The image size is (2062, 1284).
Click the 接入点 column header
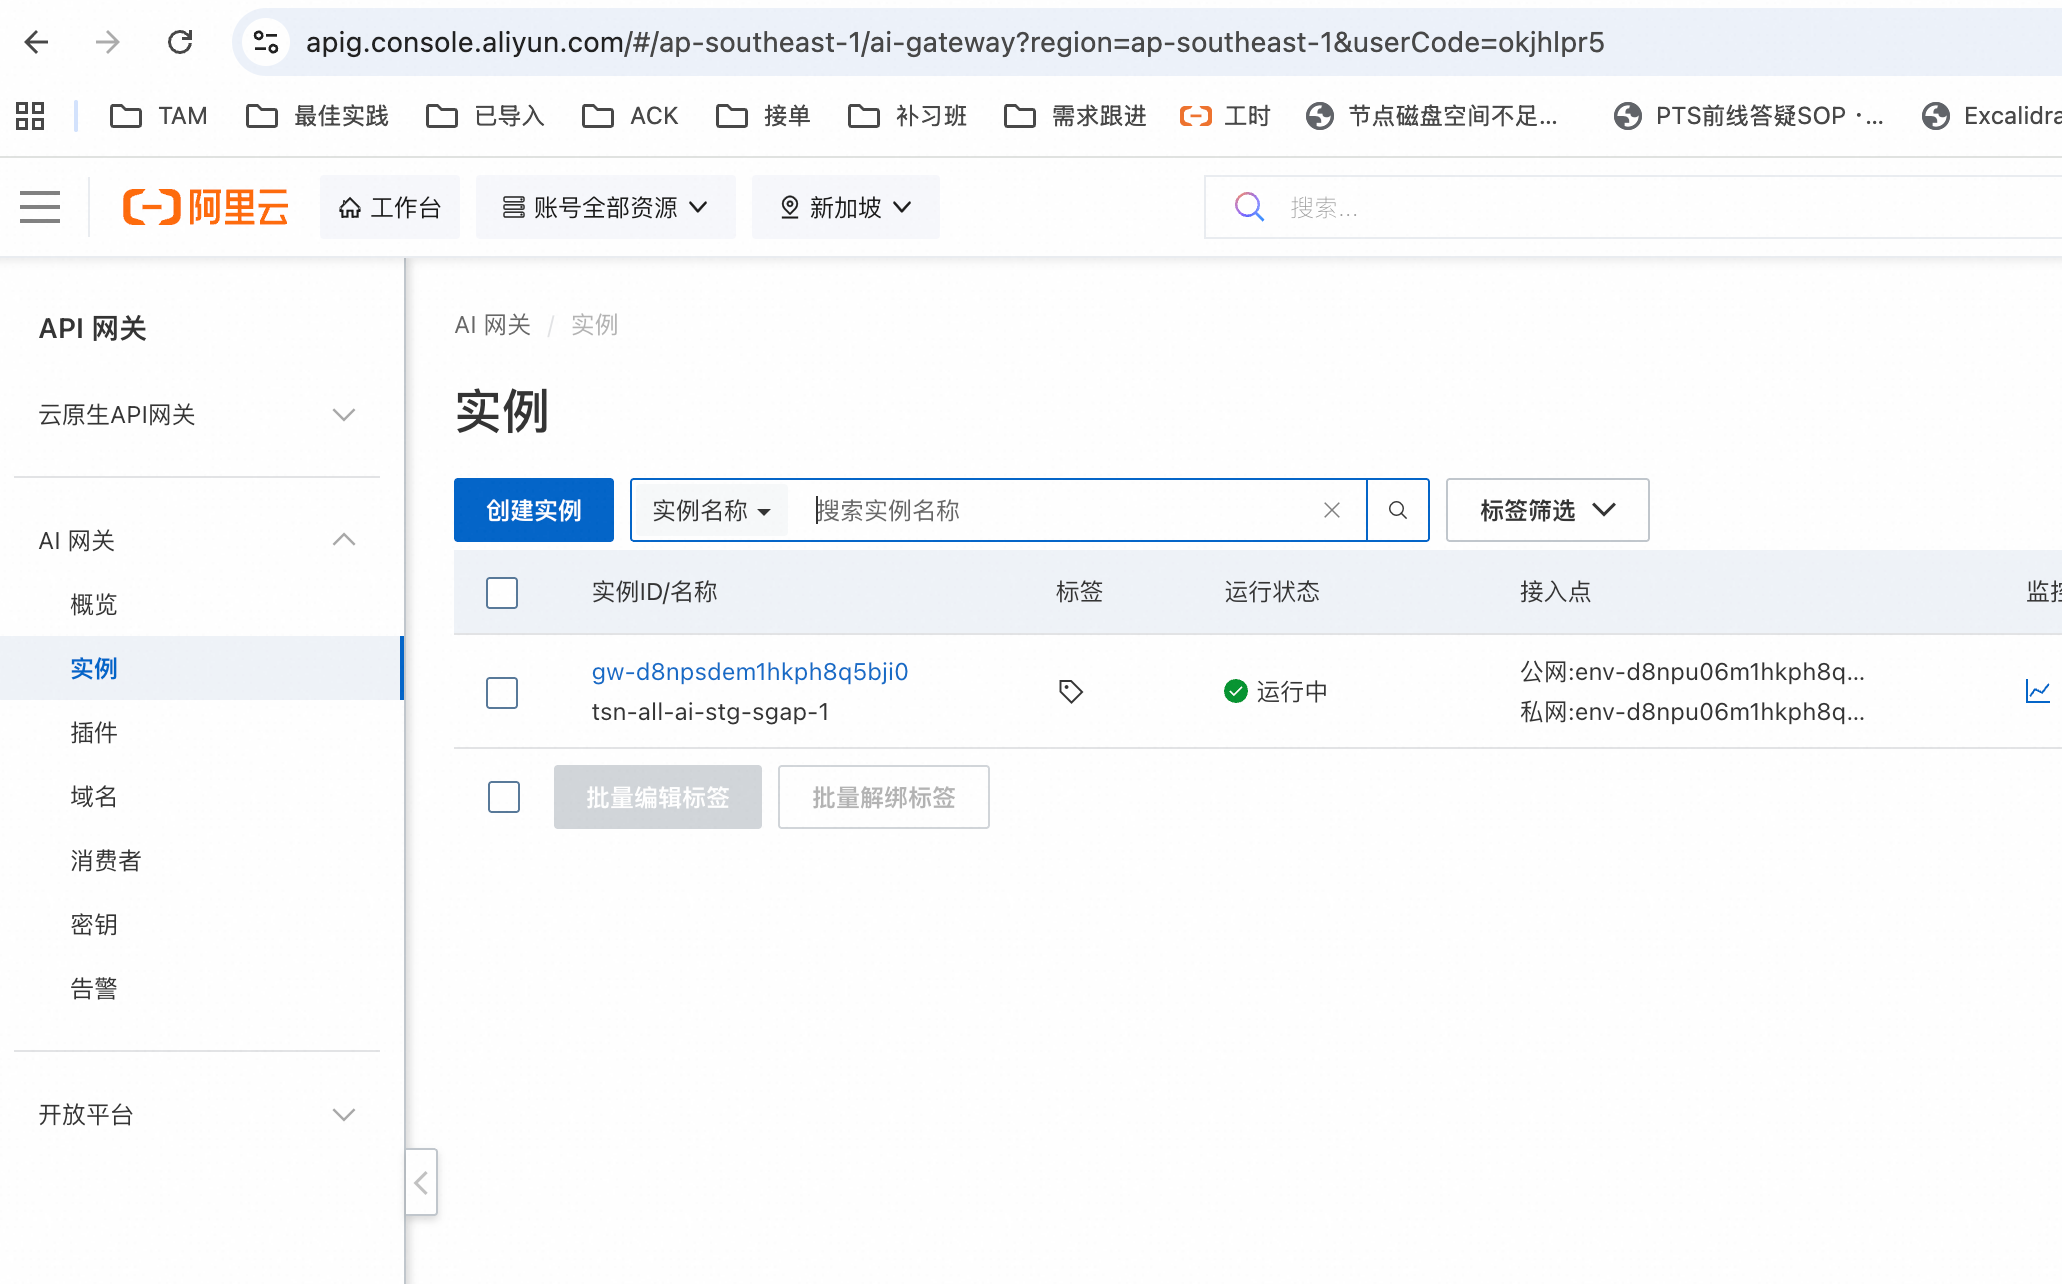[x=1555, y=592]
